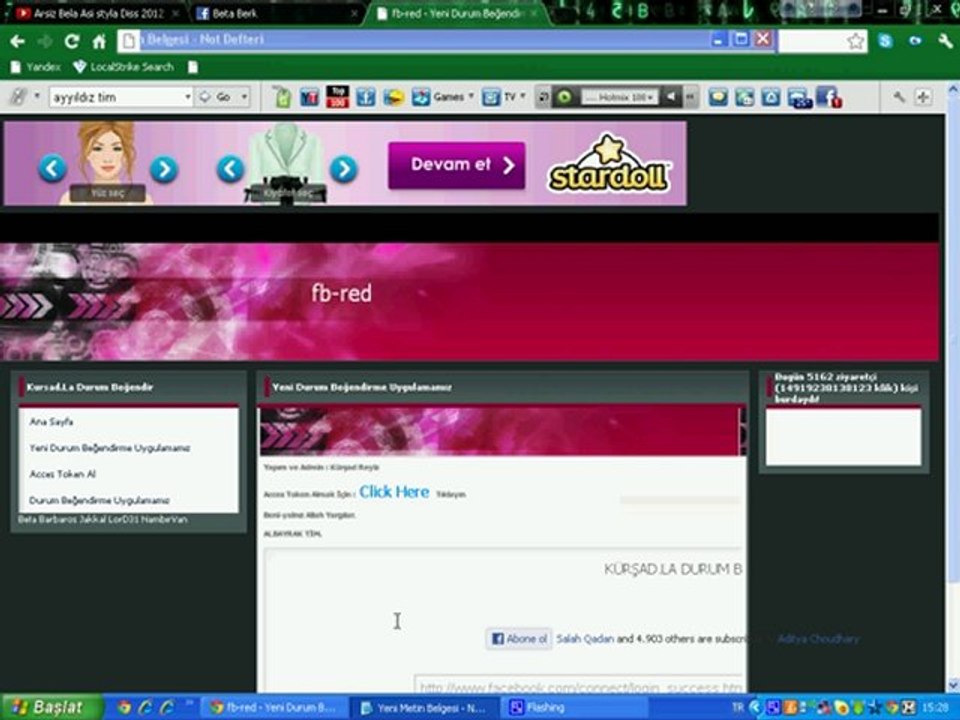This screenshot has height=720, width=960.
Task: Play the toolbar radio player
Action: pos(564,97)
